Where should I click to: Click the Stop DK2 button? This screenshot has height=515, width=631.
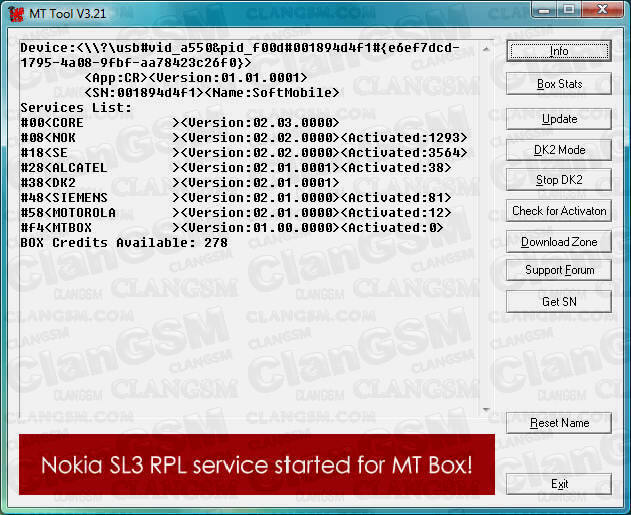tap(559, 180)
